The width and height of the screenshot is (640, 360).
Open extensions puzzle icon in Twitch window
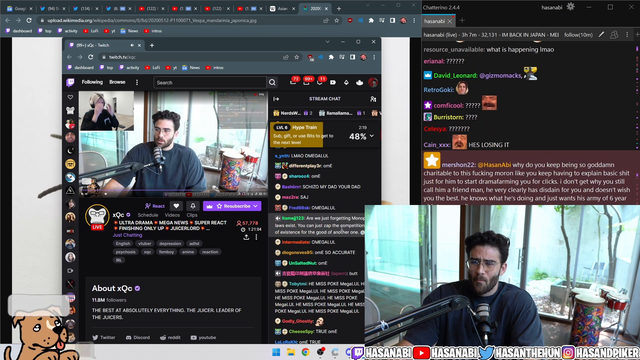(331, 57)
